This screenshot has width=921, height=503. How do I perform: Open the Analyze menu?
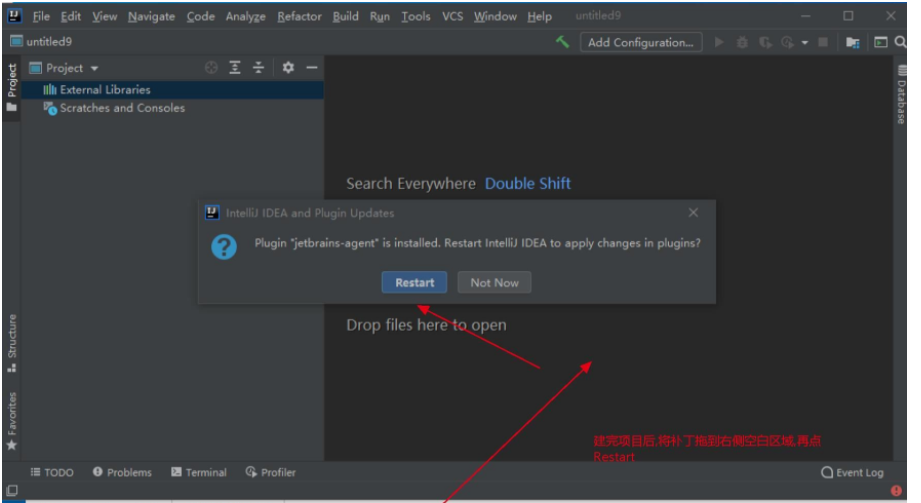(x=246, y=16)
